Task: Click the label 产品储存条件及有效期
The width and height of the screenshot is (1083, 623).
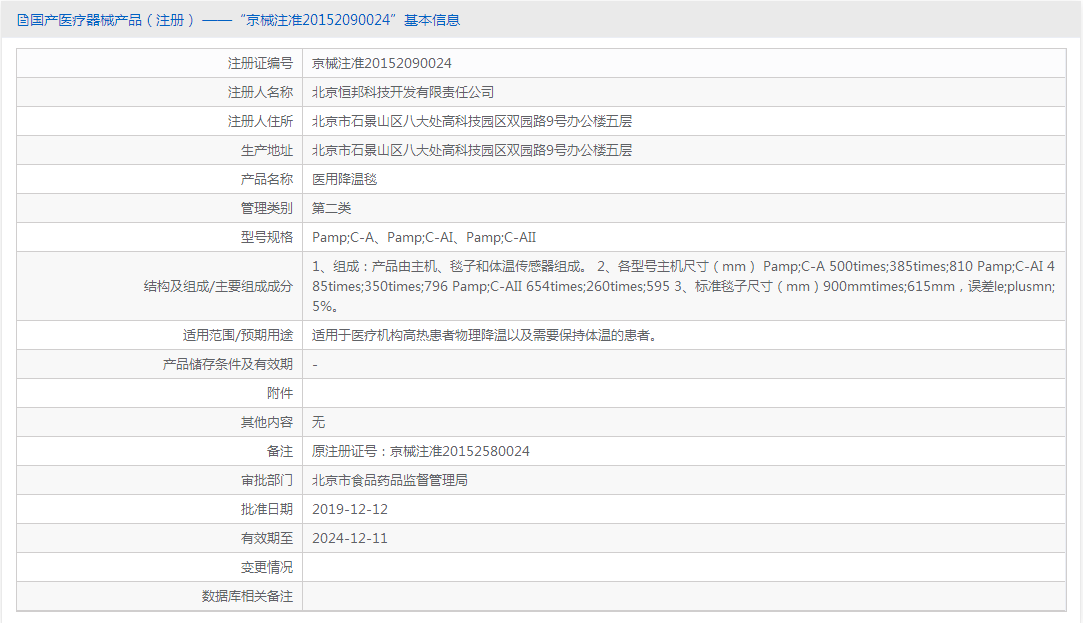Action: point(228,365)
